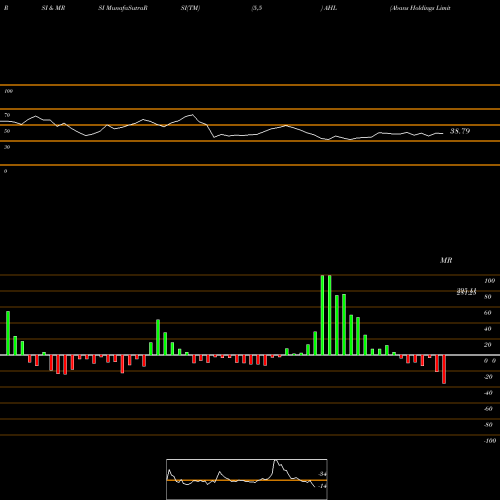Click the RSI axis label 70

(x=7, y=115)
